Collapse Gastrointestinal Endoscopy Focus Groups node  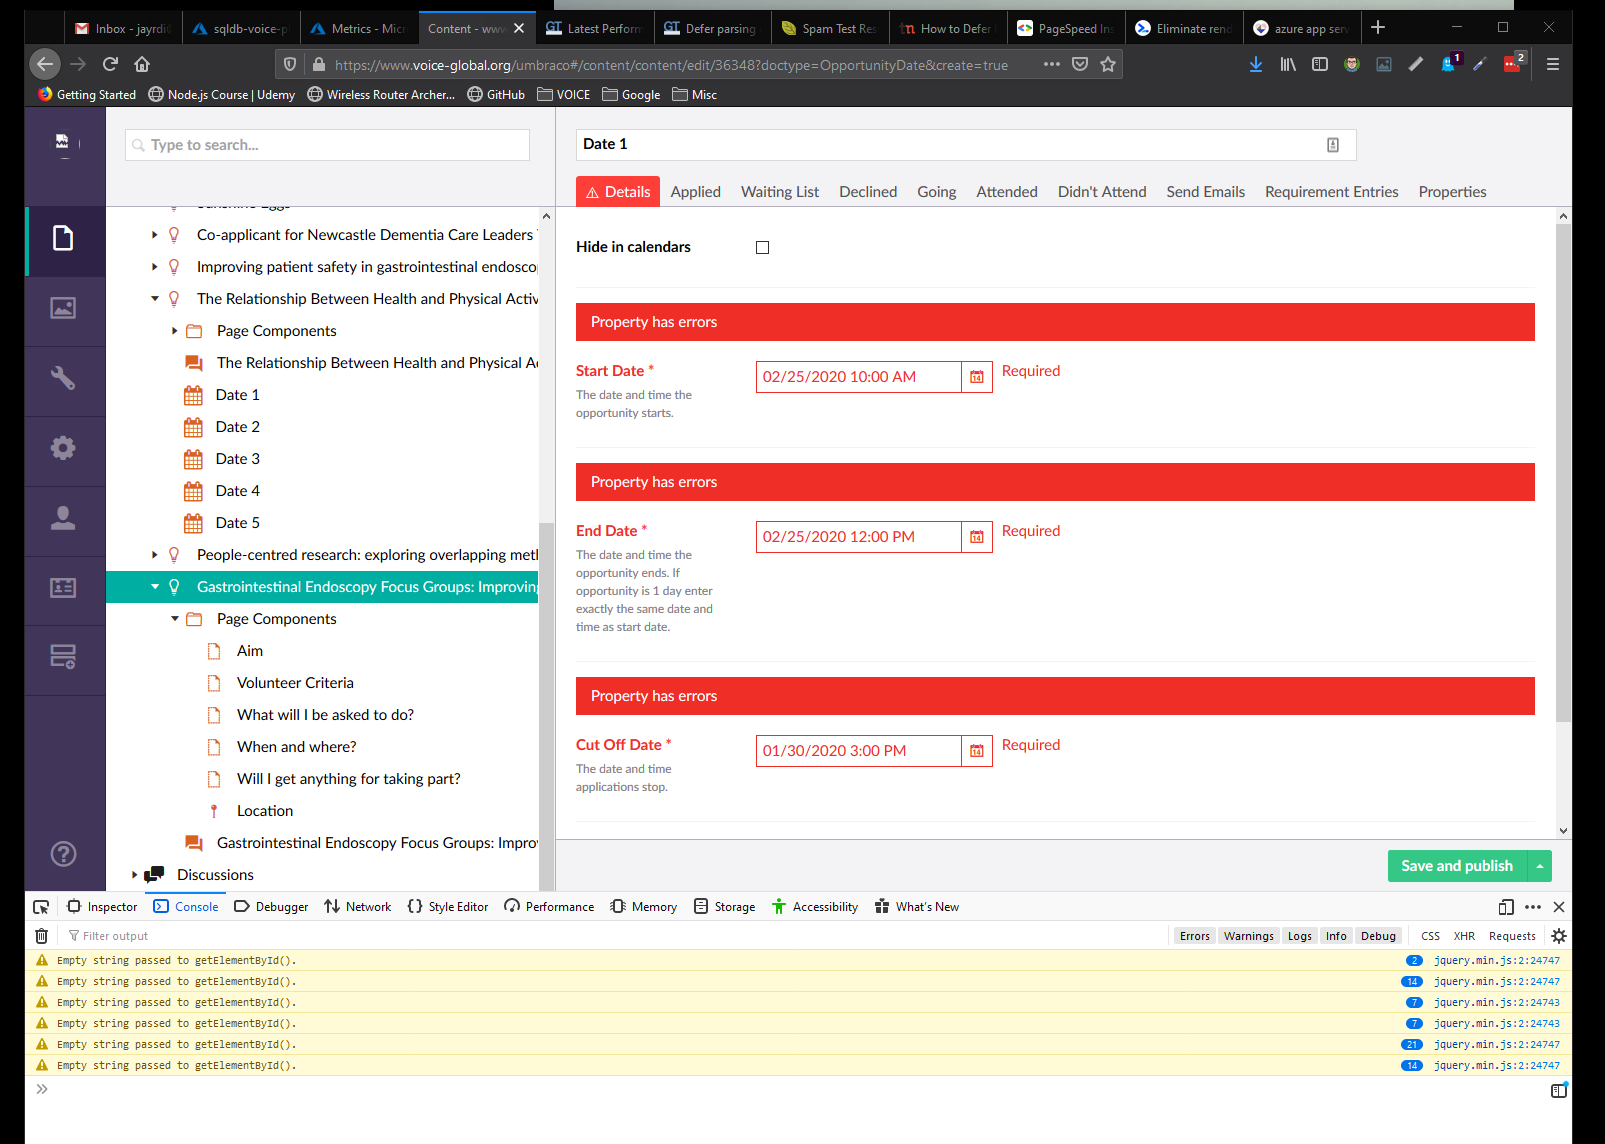pos(155,587)
